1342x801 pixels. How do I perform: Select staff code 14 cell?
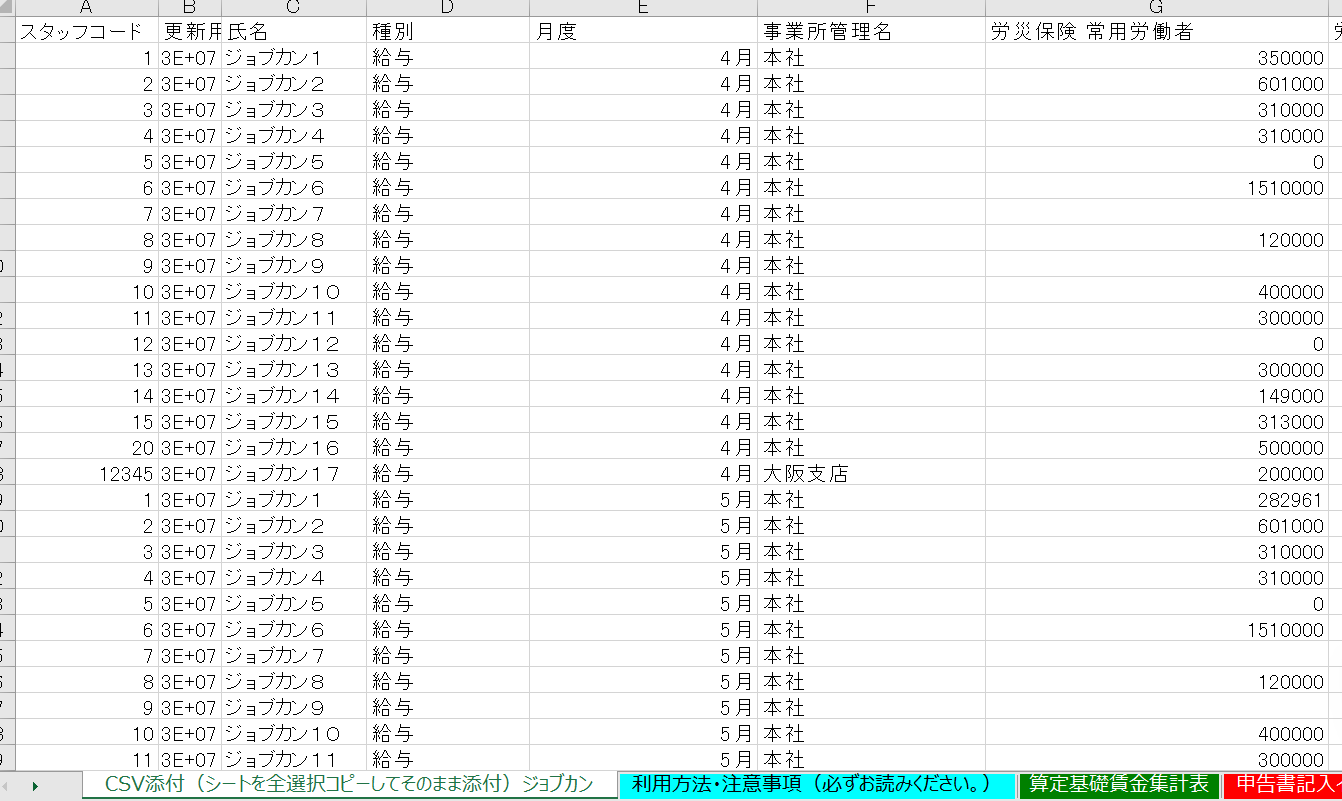tap(87, 395)
